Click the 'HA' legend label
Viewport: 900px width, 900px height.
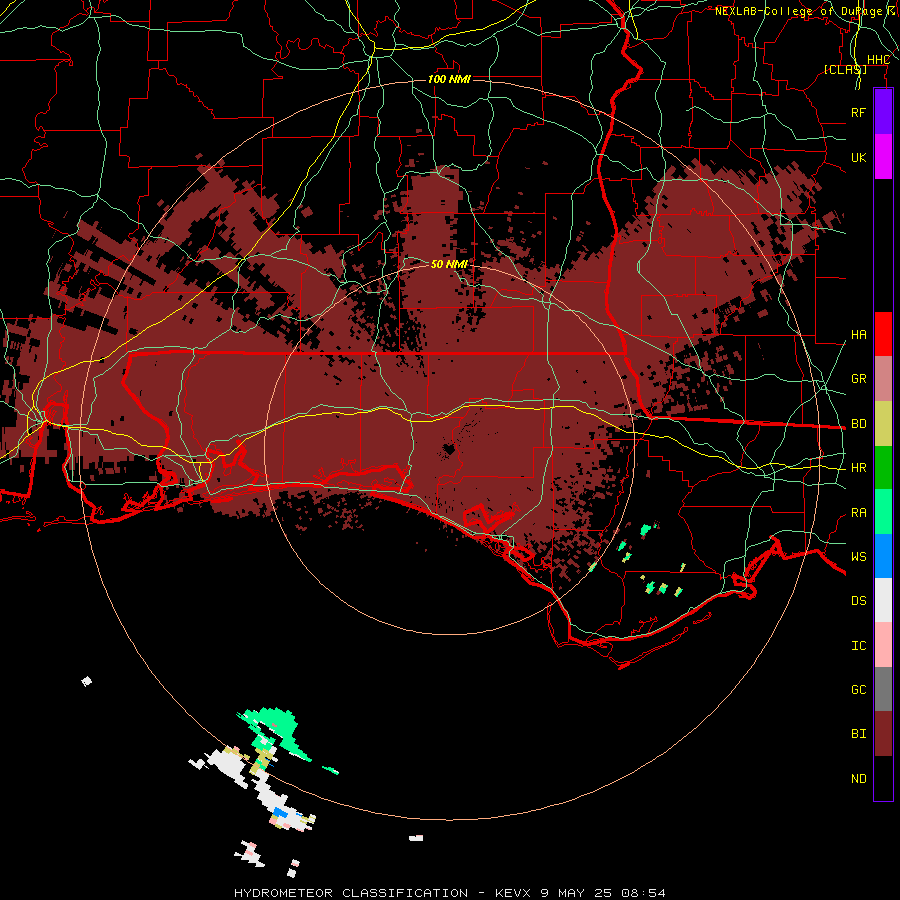858,334
